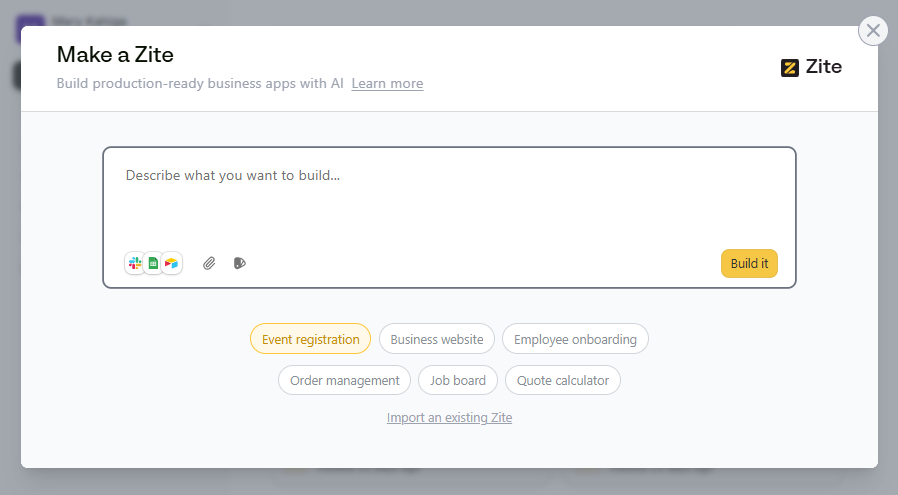
Task: Close the Make a Zite dialog
Action: (873, 30)
